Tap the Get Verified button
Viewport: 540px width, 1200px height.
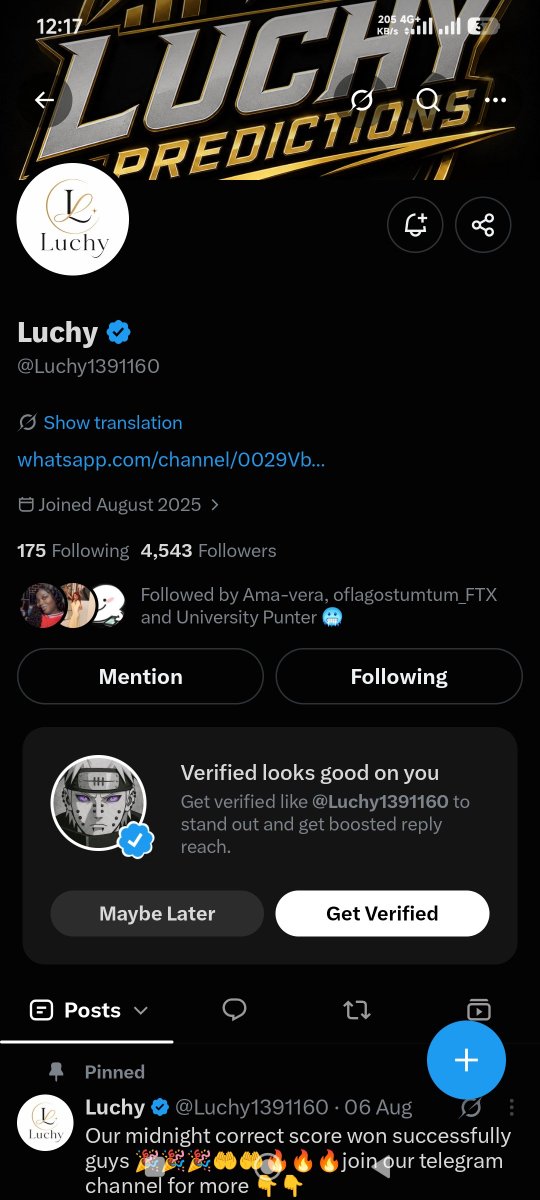click(x=382, y=913)
